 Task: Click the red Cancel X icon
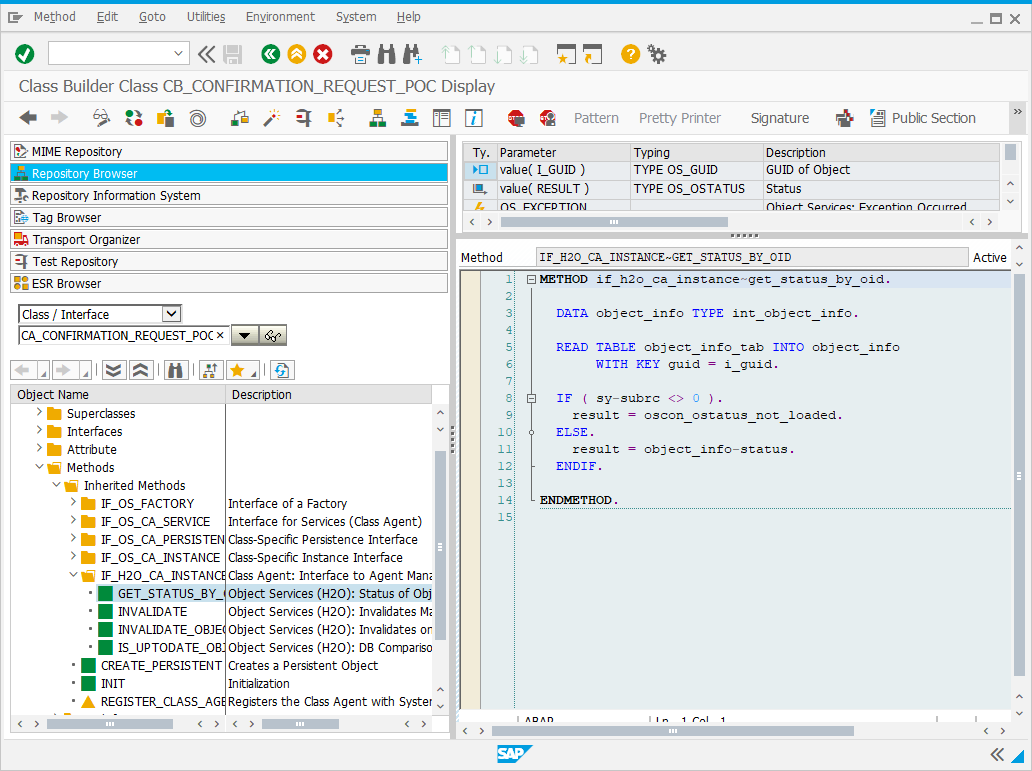(322, 54)
